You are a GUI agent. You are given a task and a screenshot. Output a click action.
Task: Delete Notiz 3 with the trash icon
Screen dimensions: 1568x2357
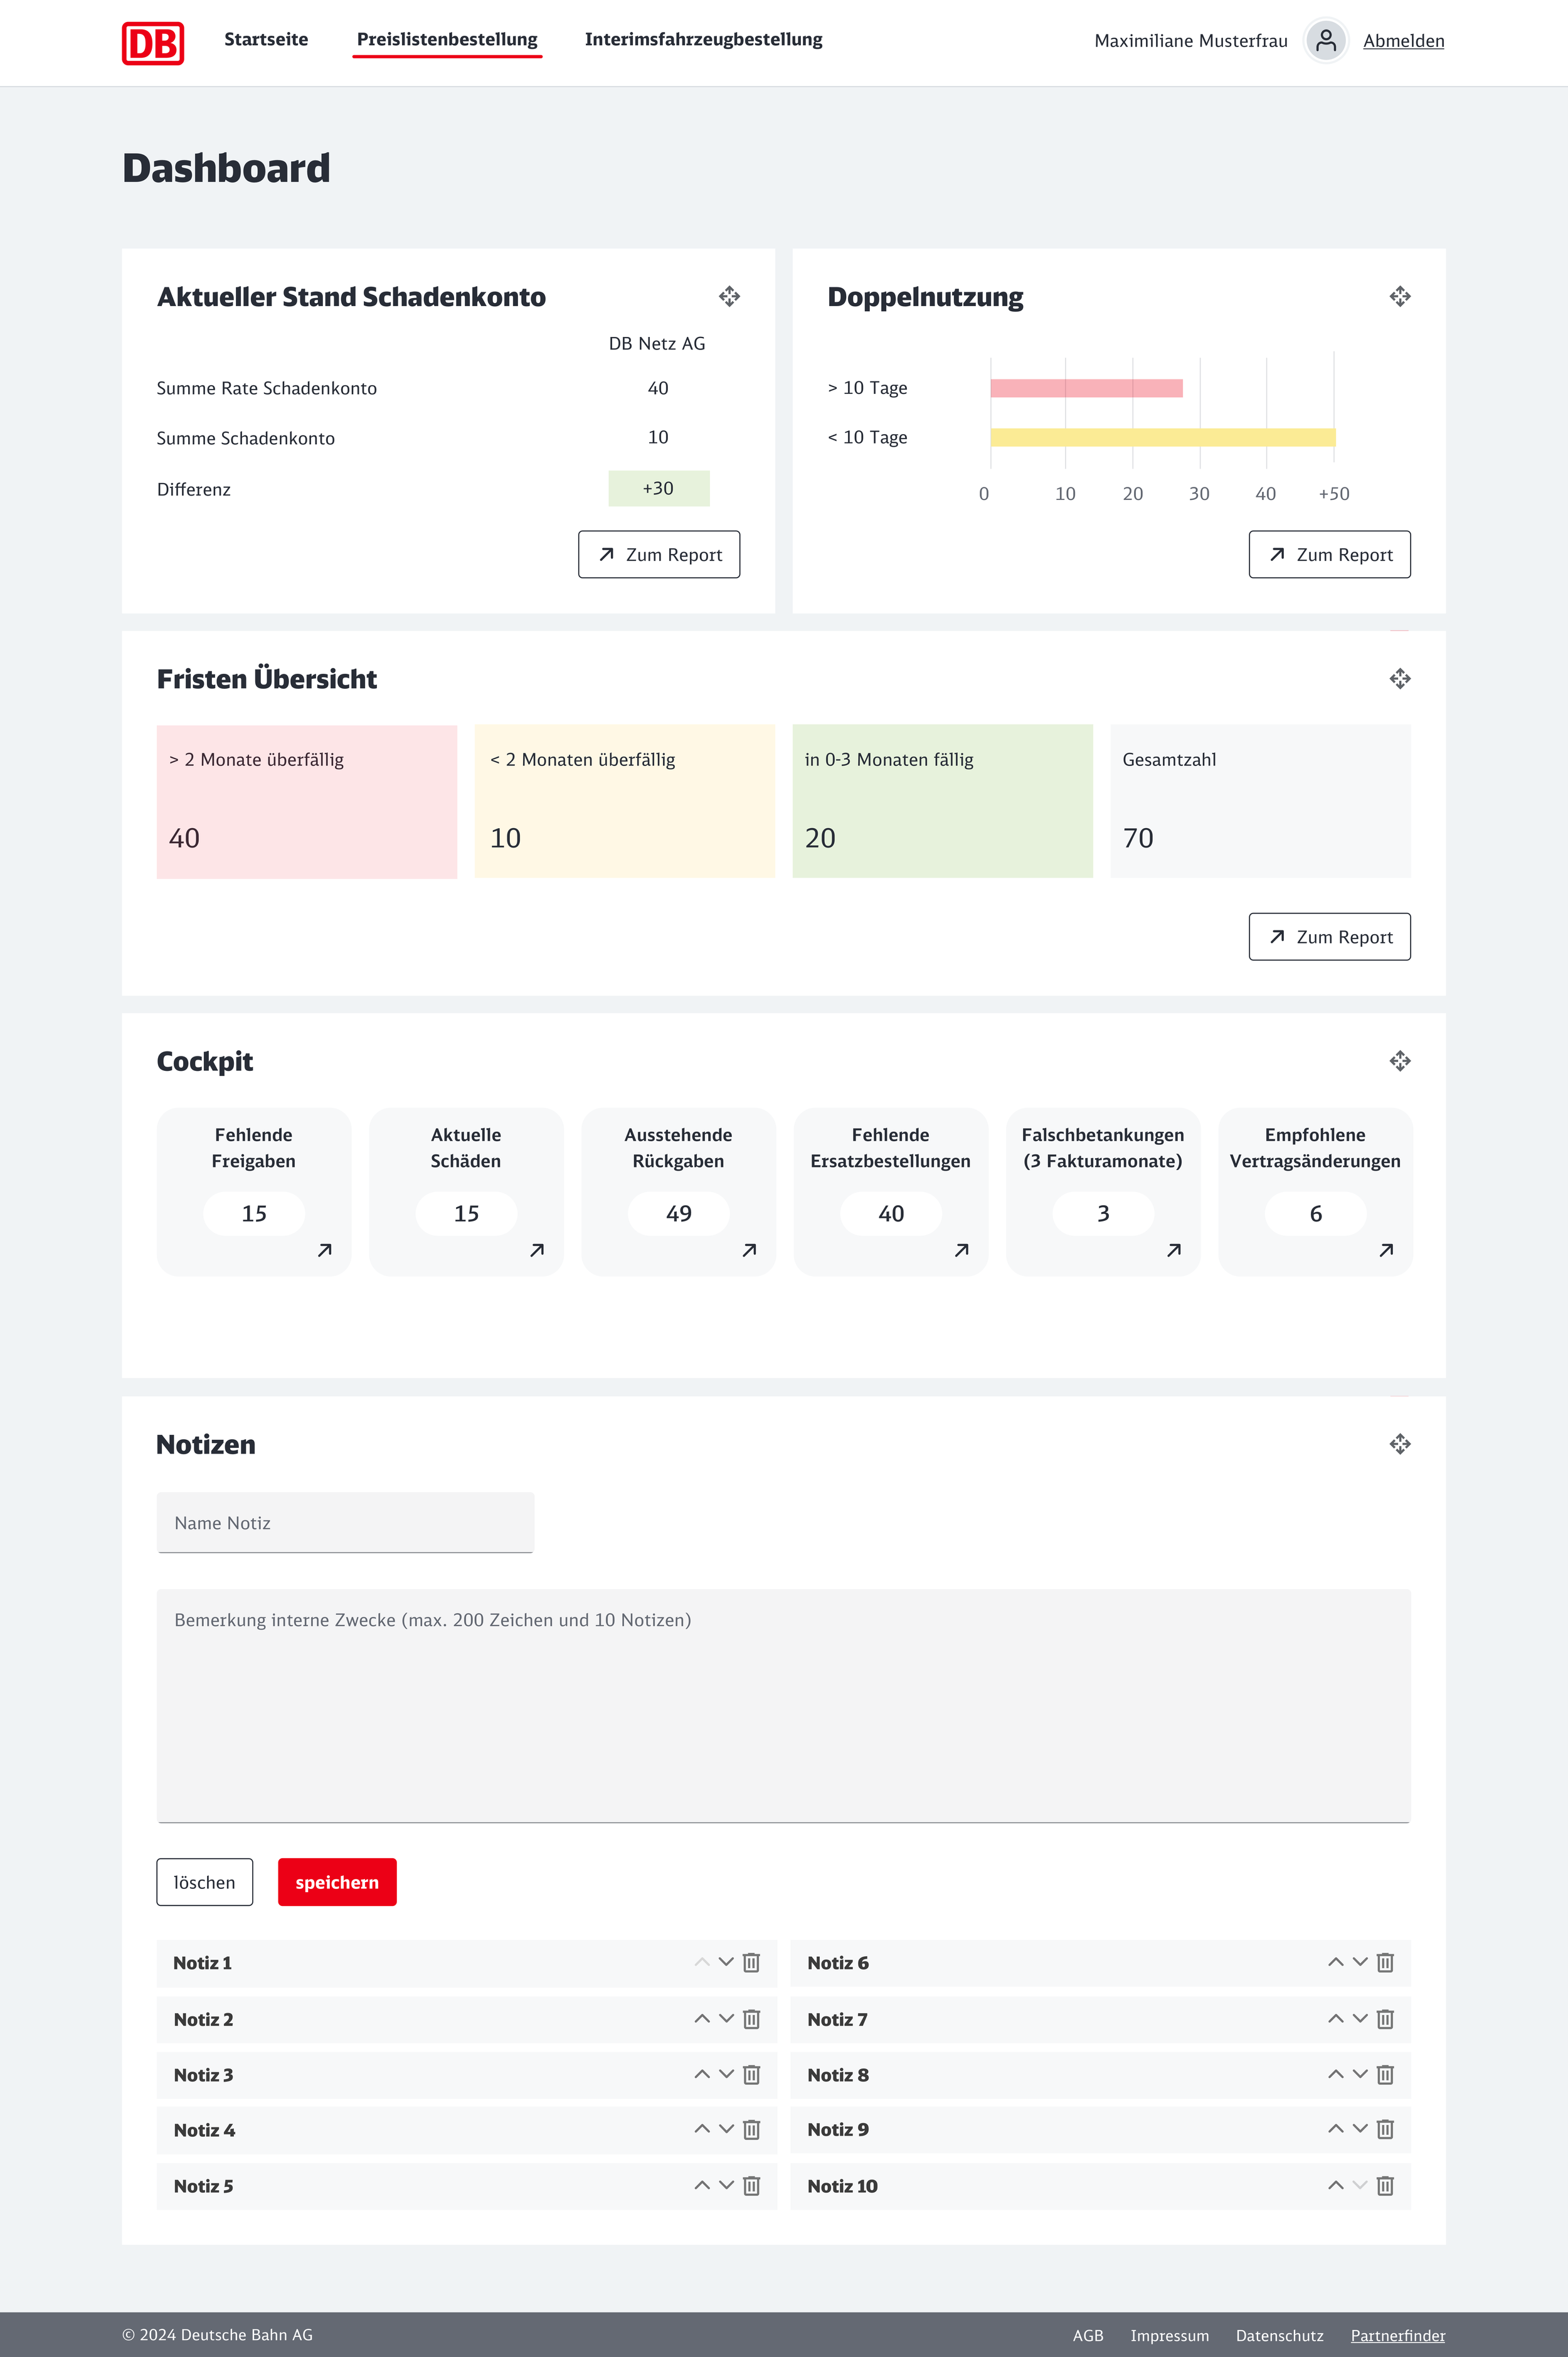click(x=752, y=2074)
